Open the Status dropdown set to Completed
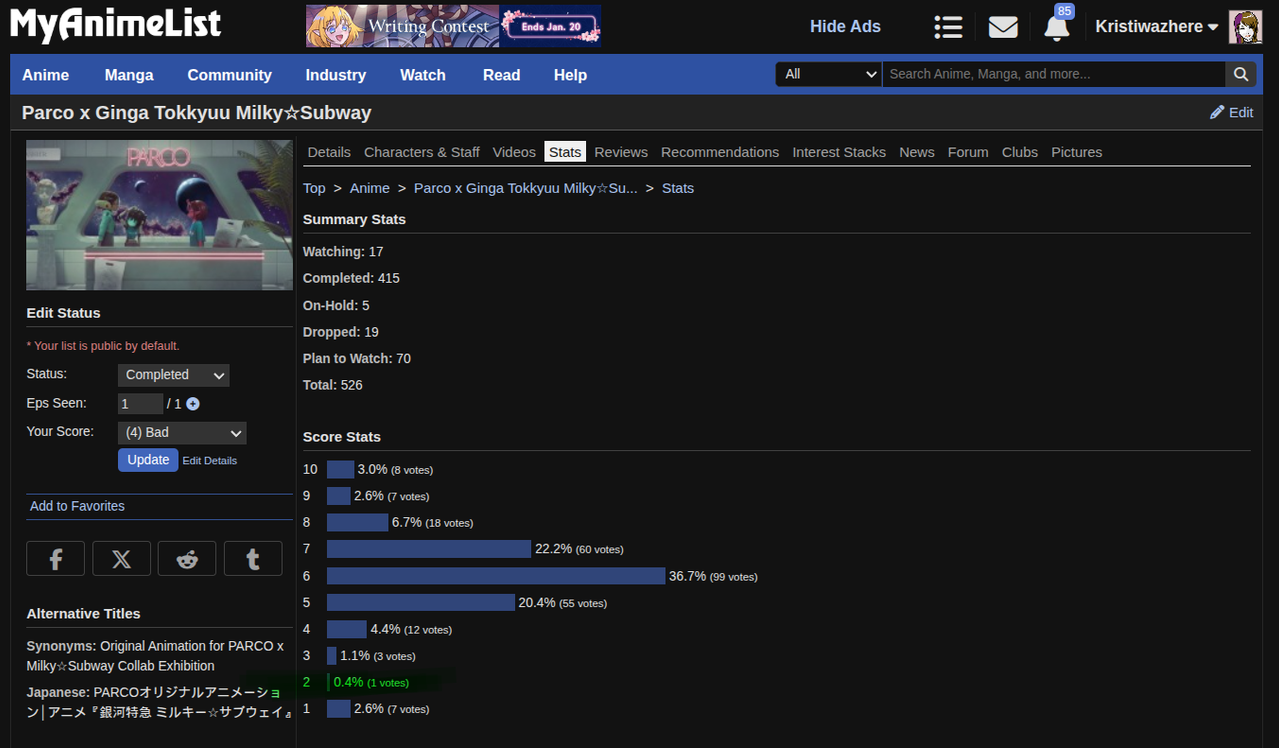This screenshot has height=748, width=1279. [x=173, y=375]
